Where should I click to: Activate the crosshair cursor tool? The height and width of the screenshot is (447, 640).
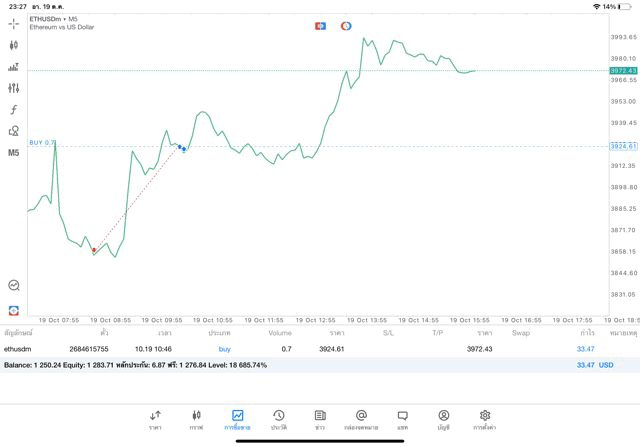click(13, 23)
